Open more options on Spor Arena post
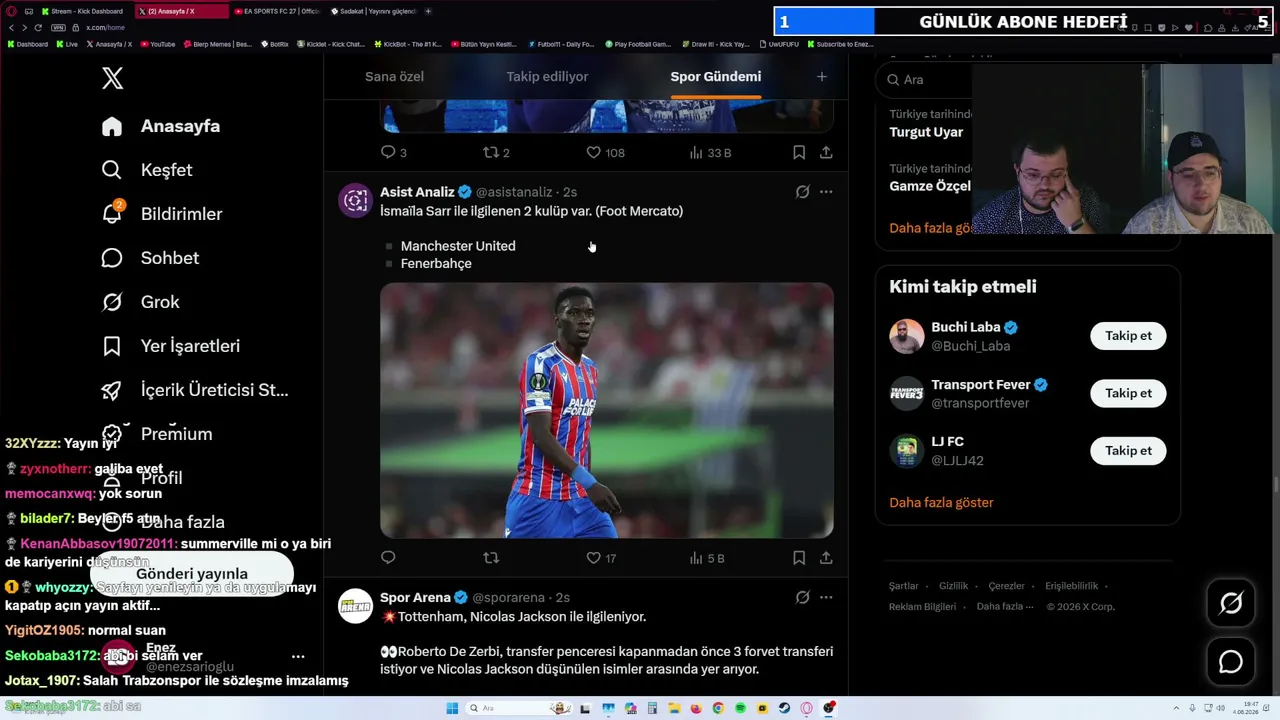The width and height of the screenshot is (1280, 720). click(826, 598)
